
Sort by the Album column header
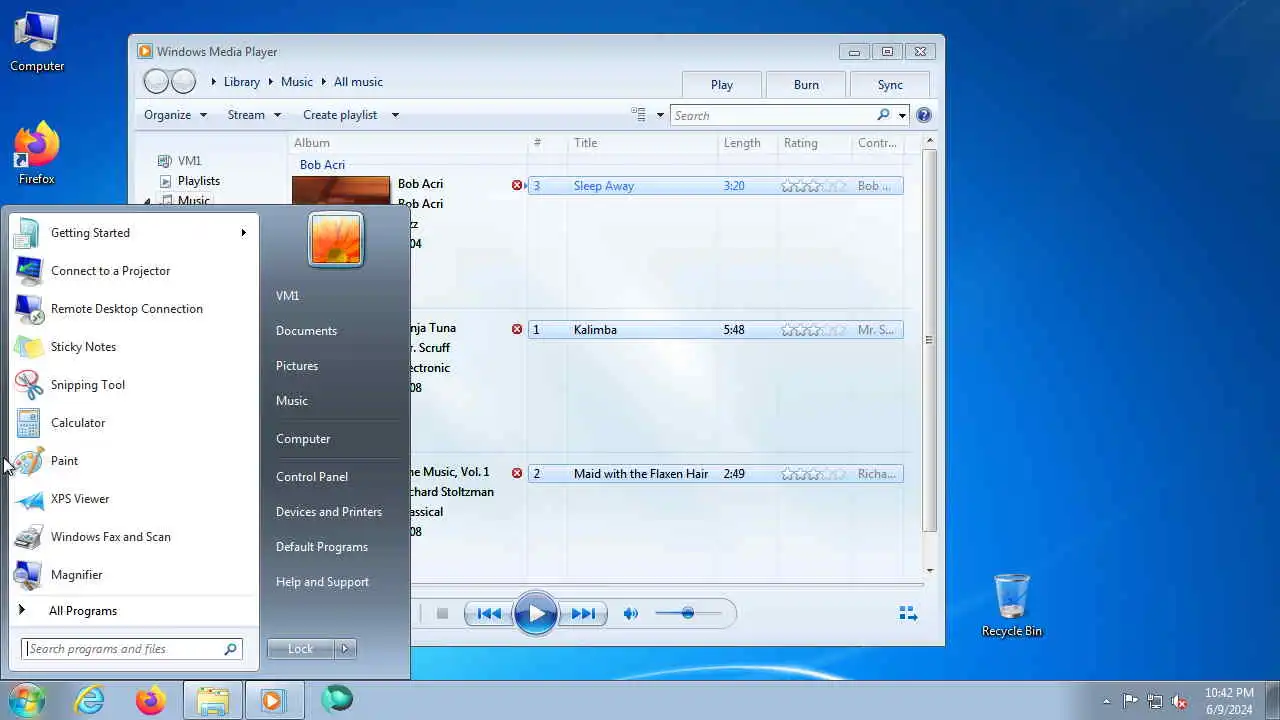(312, 143)
